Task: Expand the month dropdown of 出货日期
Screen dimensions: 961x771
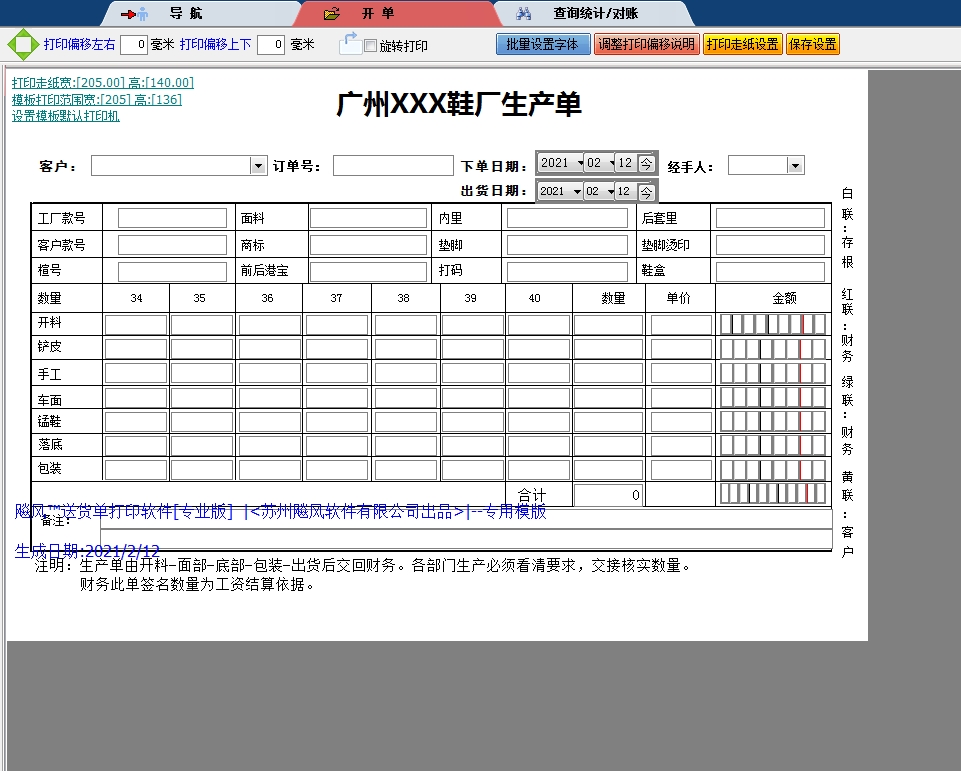Action: coord(609,190)
